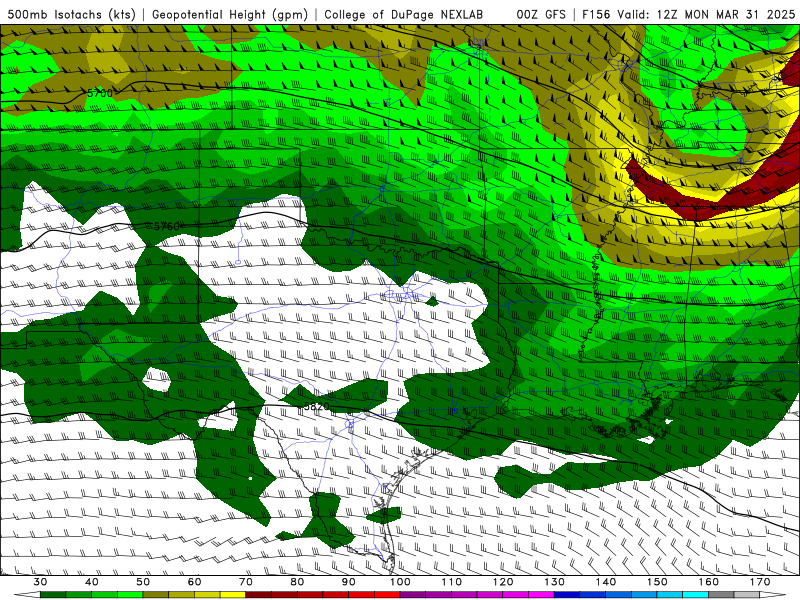
Task: Click the dark blue 130-135 kt color swatch
Action: [x=567, y=595]
